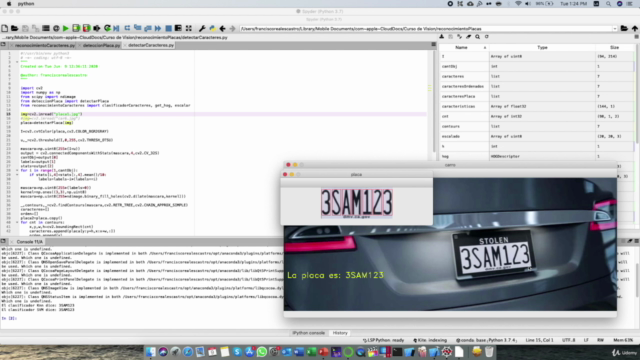
Task: Click the working directory path field
Action: coord(425,29)
